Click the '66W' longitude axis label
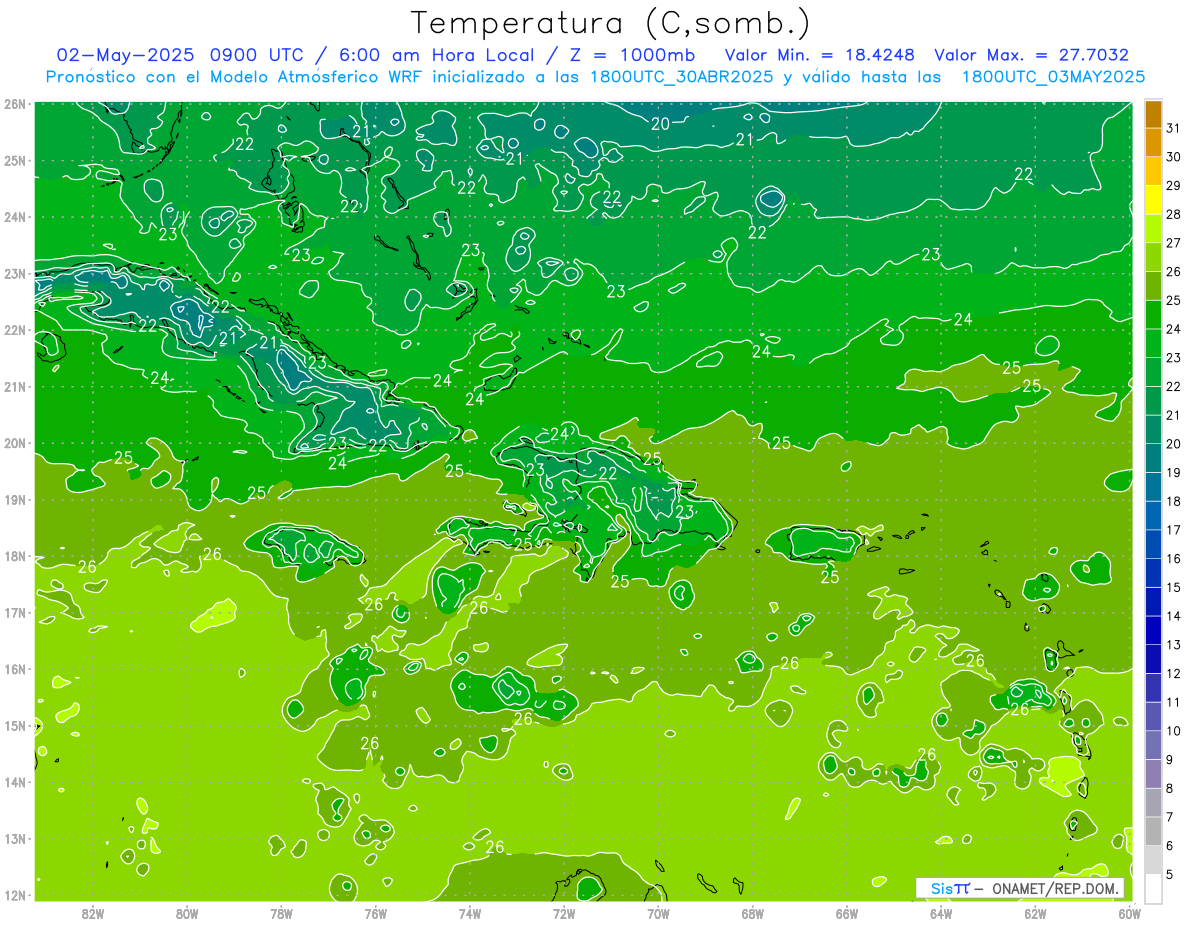Viewport: 1200px width, 927px height. click(847, 913)
